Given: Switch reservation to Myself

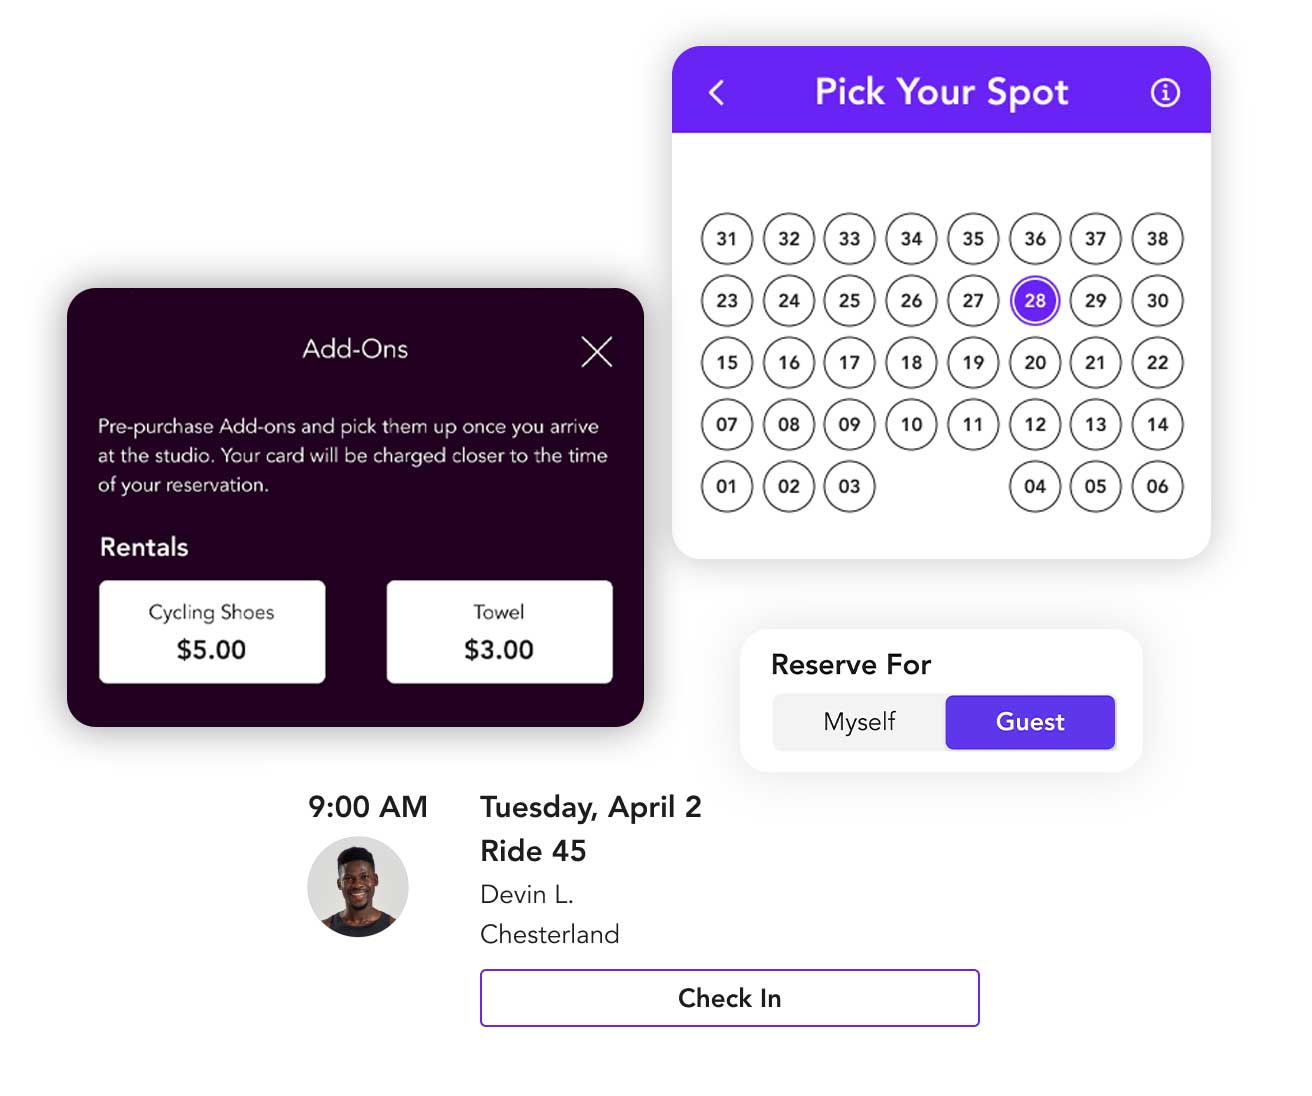Looking at the screenshot, I should tap(859, 722).
